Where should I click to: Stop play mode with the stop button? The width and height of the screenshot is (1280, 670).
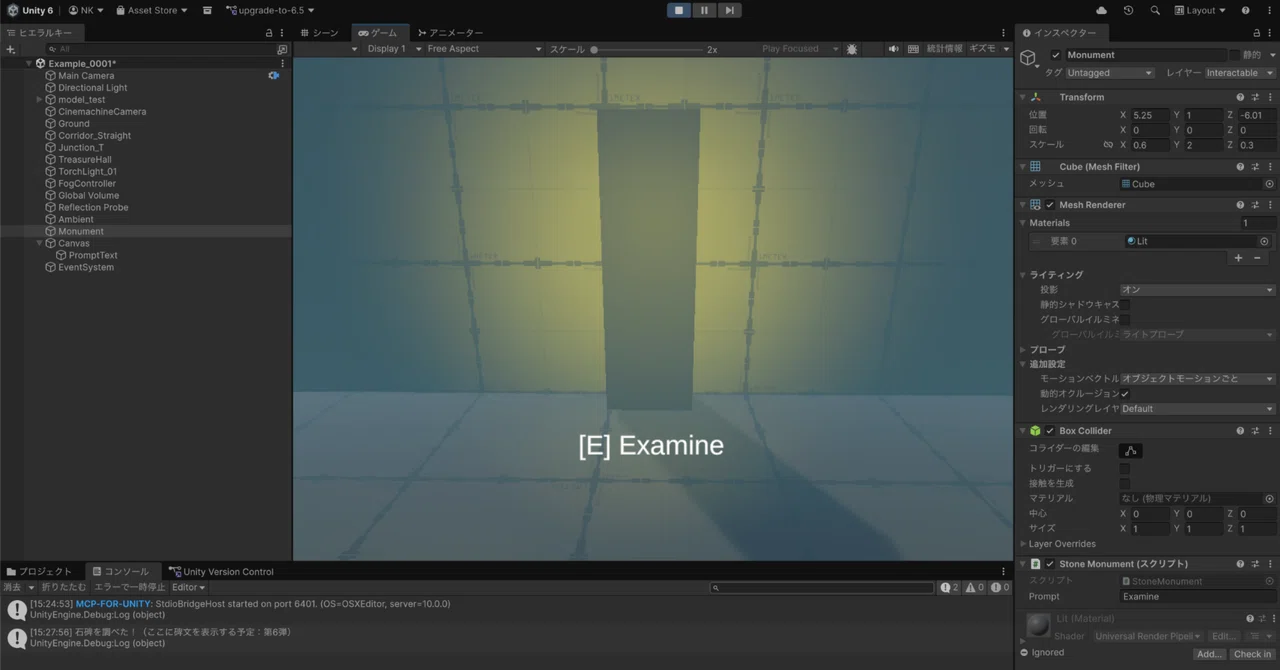click(679, 10)
